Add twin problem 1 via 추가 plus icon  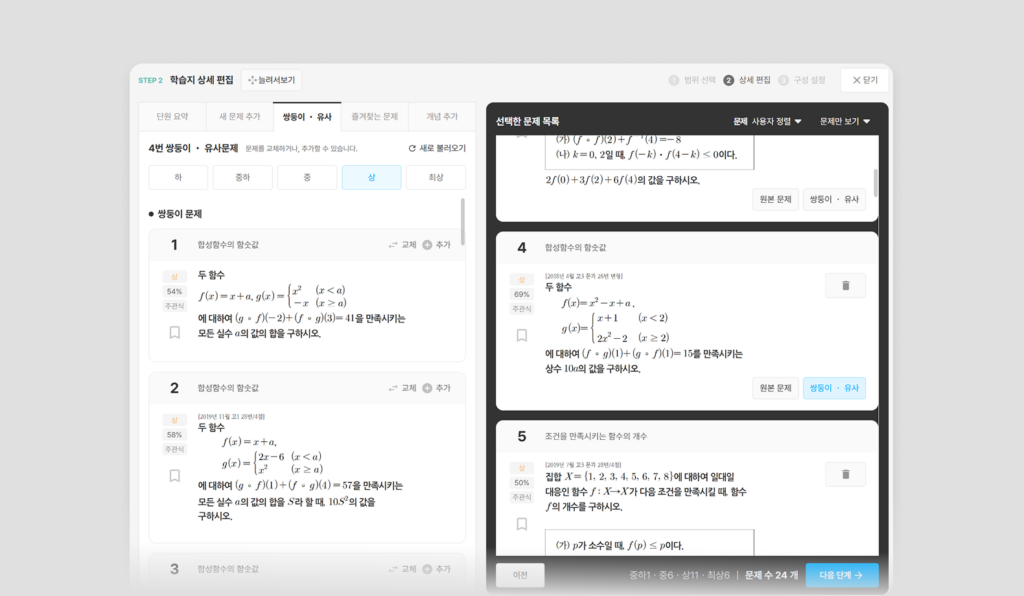(427, 245)
